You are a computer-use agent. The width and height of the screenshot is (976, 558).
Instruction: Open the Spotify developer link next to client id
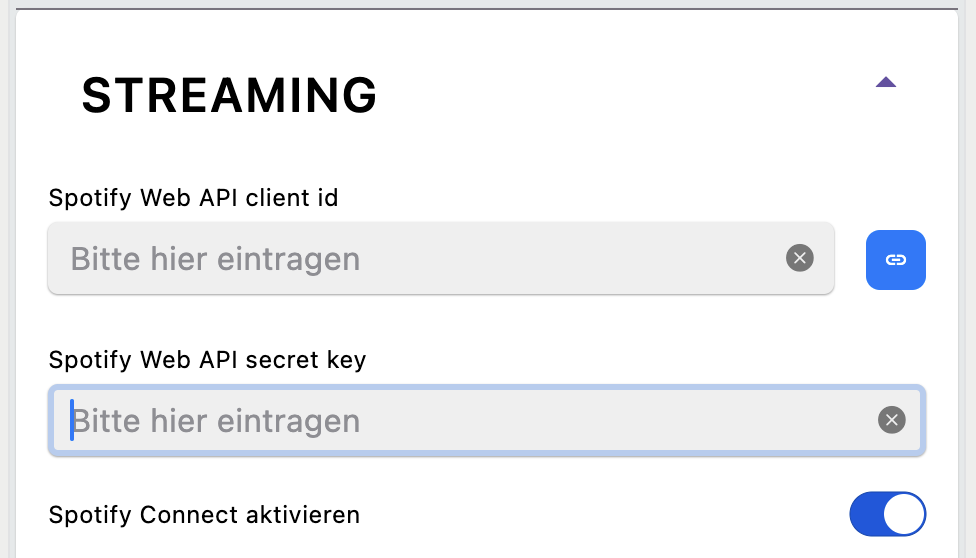point(895,260)
